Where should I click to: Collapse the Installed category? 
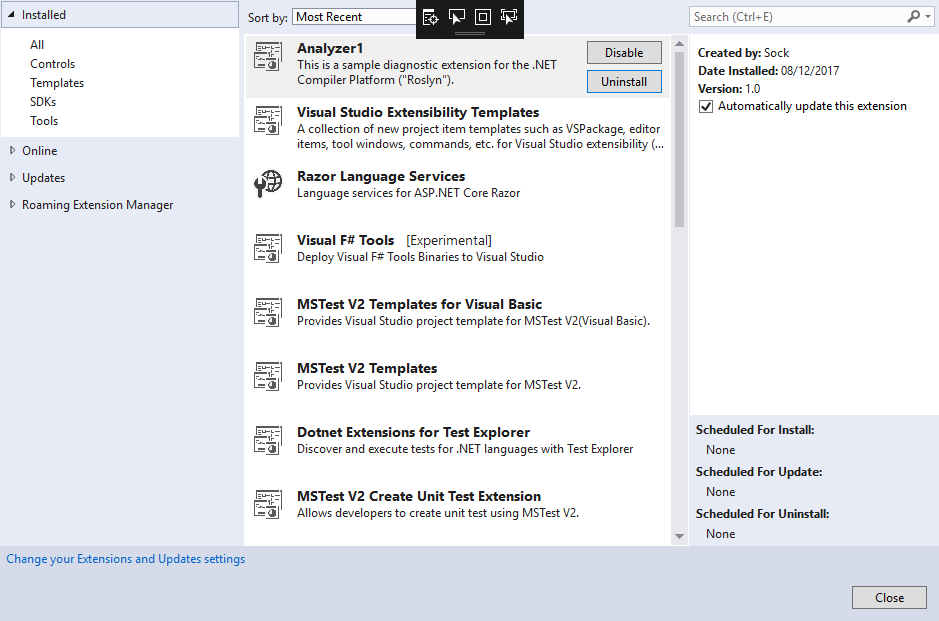click(11, 14)
